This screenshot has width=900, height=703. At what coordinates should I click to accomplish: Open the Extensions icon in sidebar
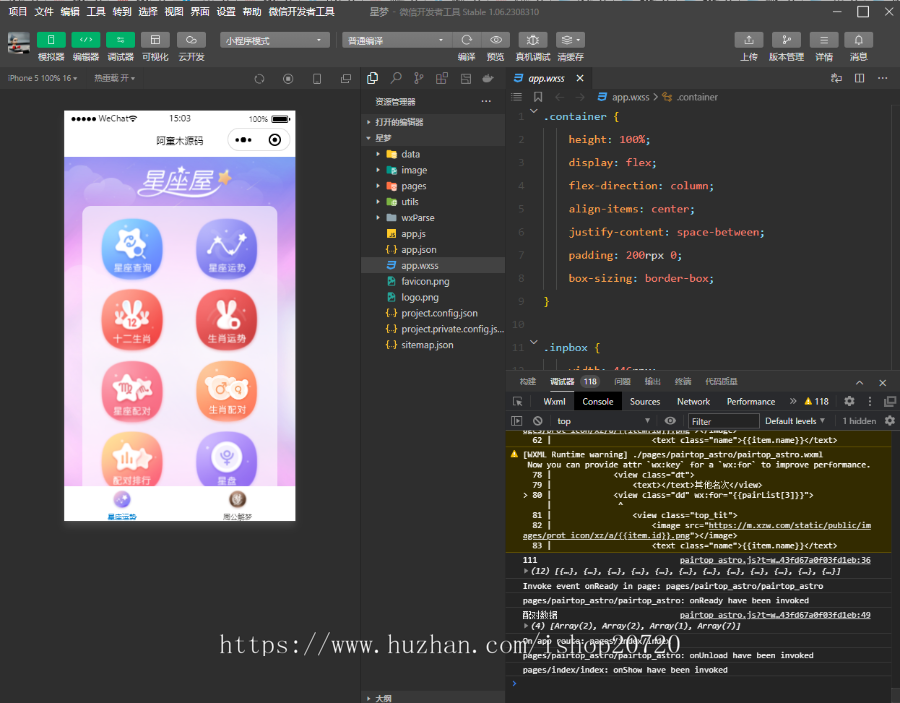[x=442, y=79]
